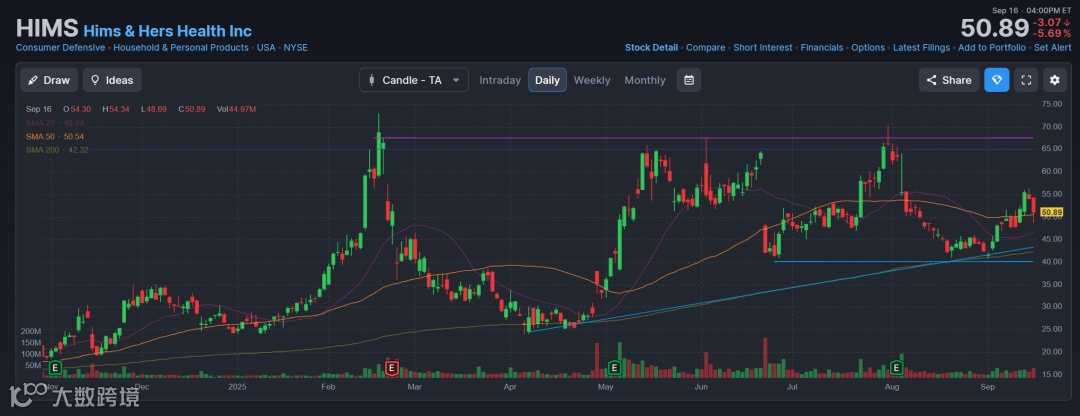Viewport: 1080px width, 416px height.
Task: Switch to Weekly timeframe
Action: (x=592, y=80)
